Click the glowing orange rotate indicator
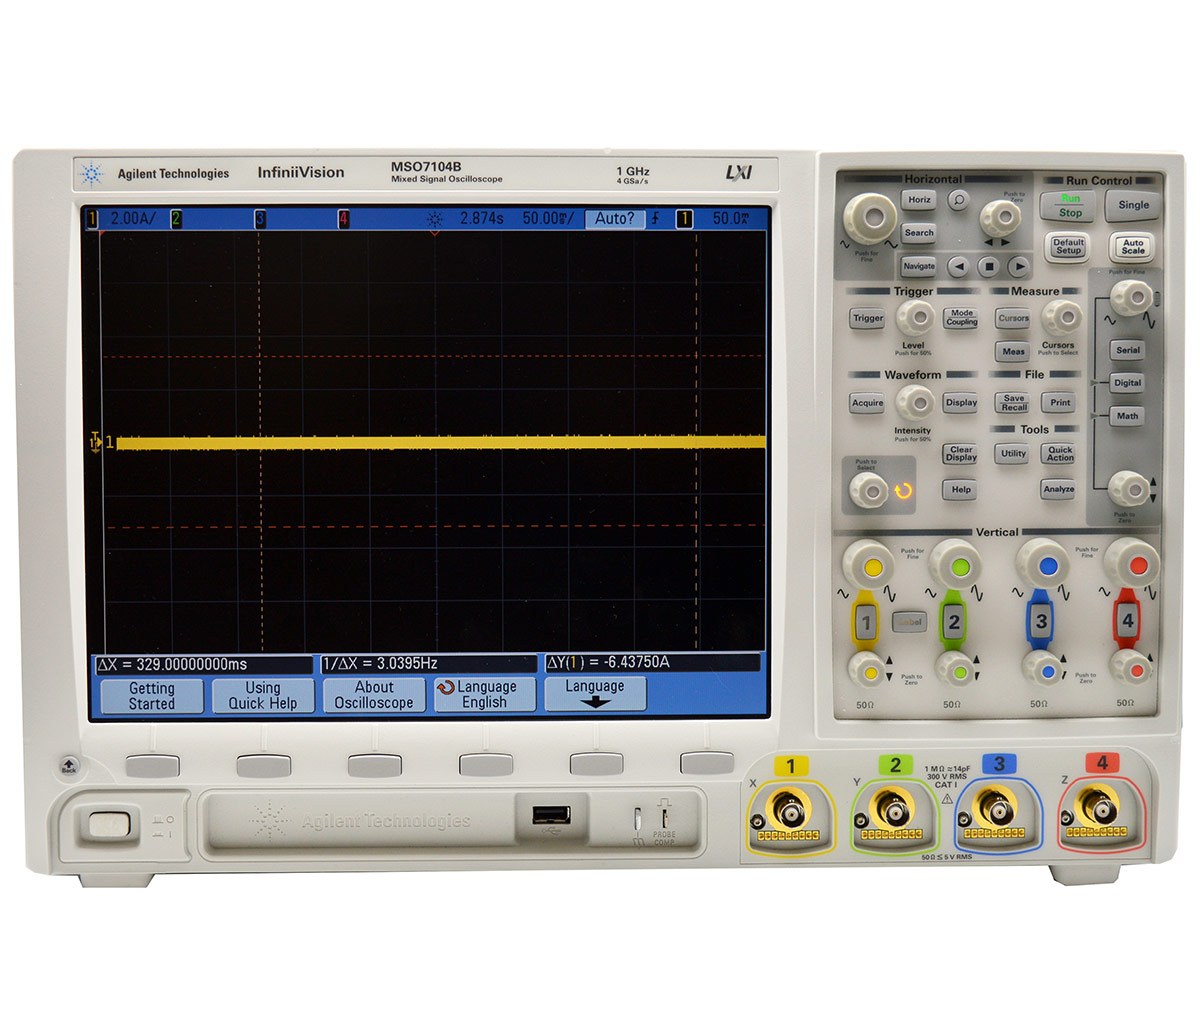The image size is (1200, 1024). (903, 491)
